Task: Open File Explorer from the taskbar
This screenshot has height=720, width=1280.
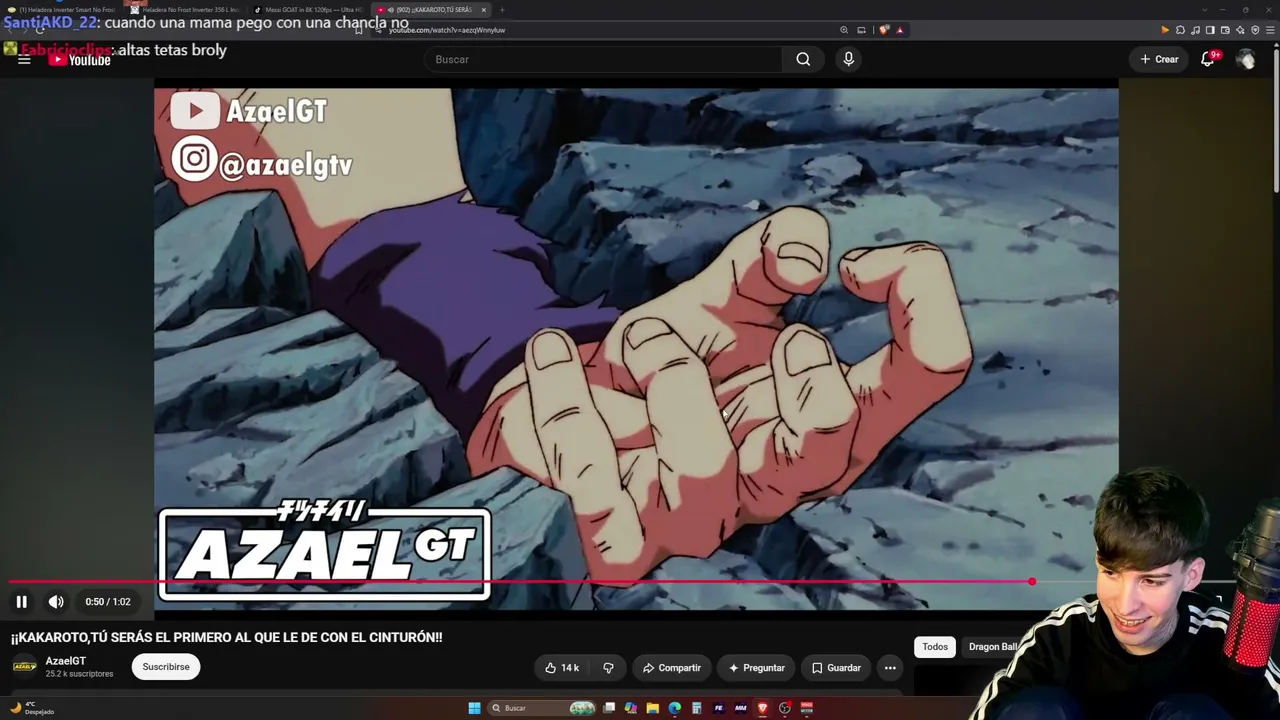Action: (652, 708)
